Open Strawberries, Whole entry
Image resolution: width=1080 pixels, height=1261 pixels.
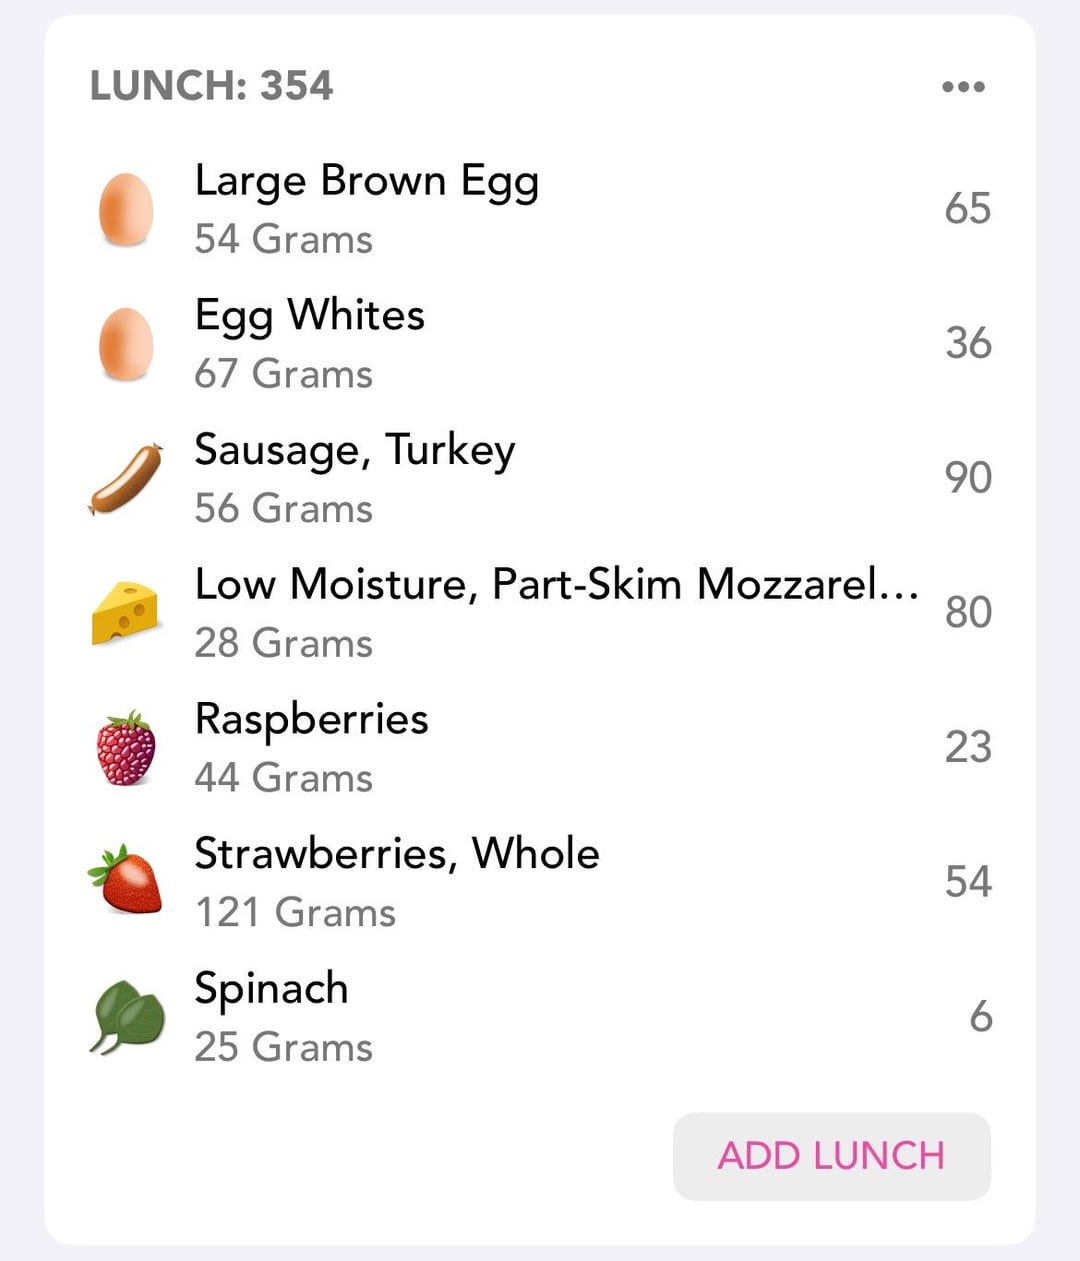[540, 882]
